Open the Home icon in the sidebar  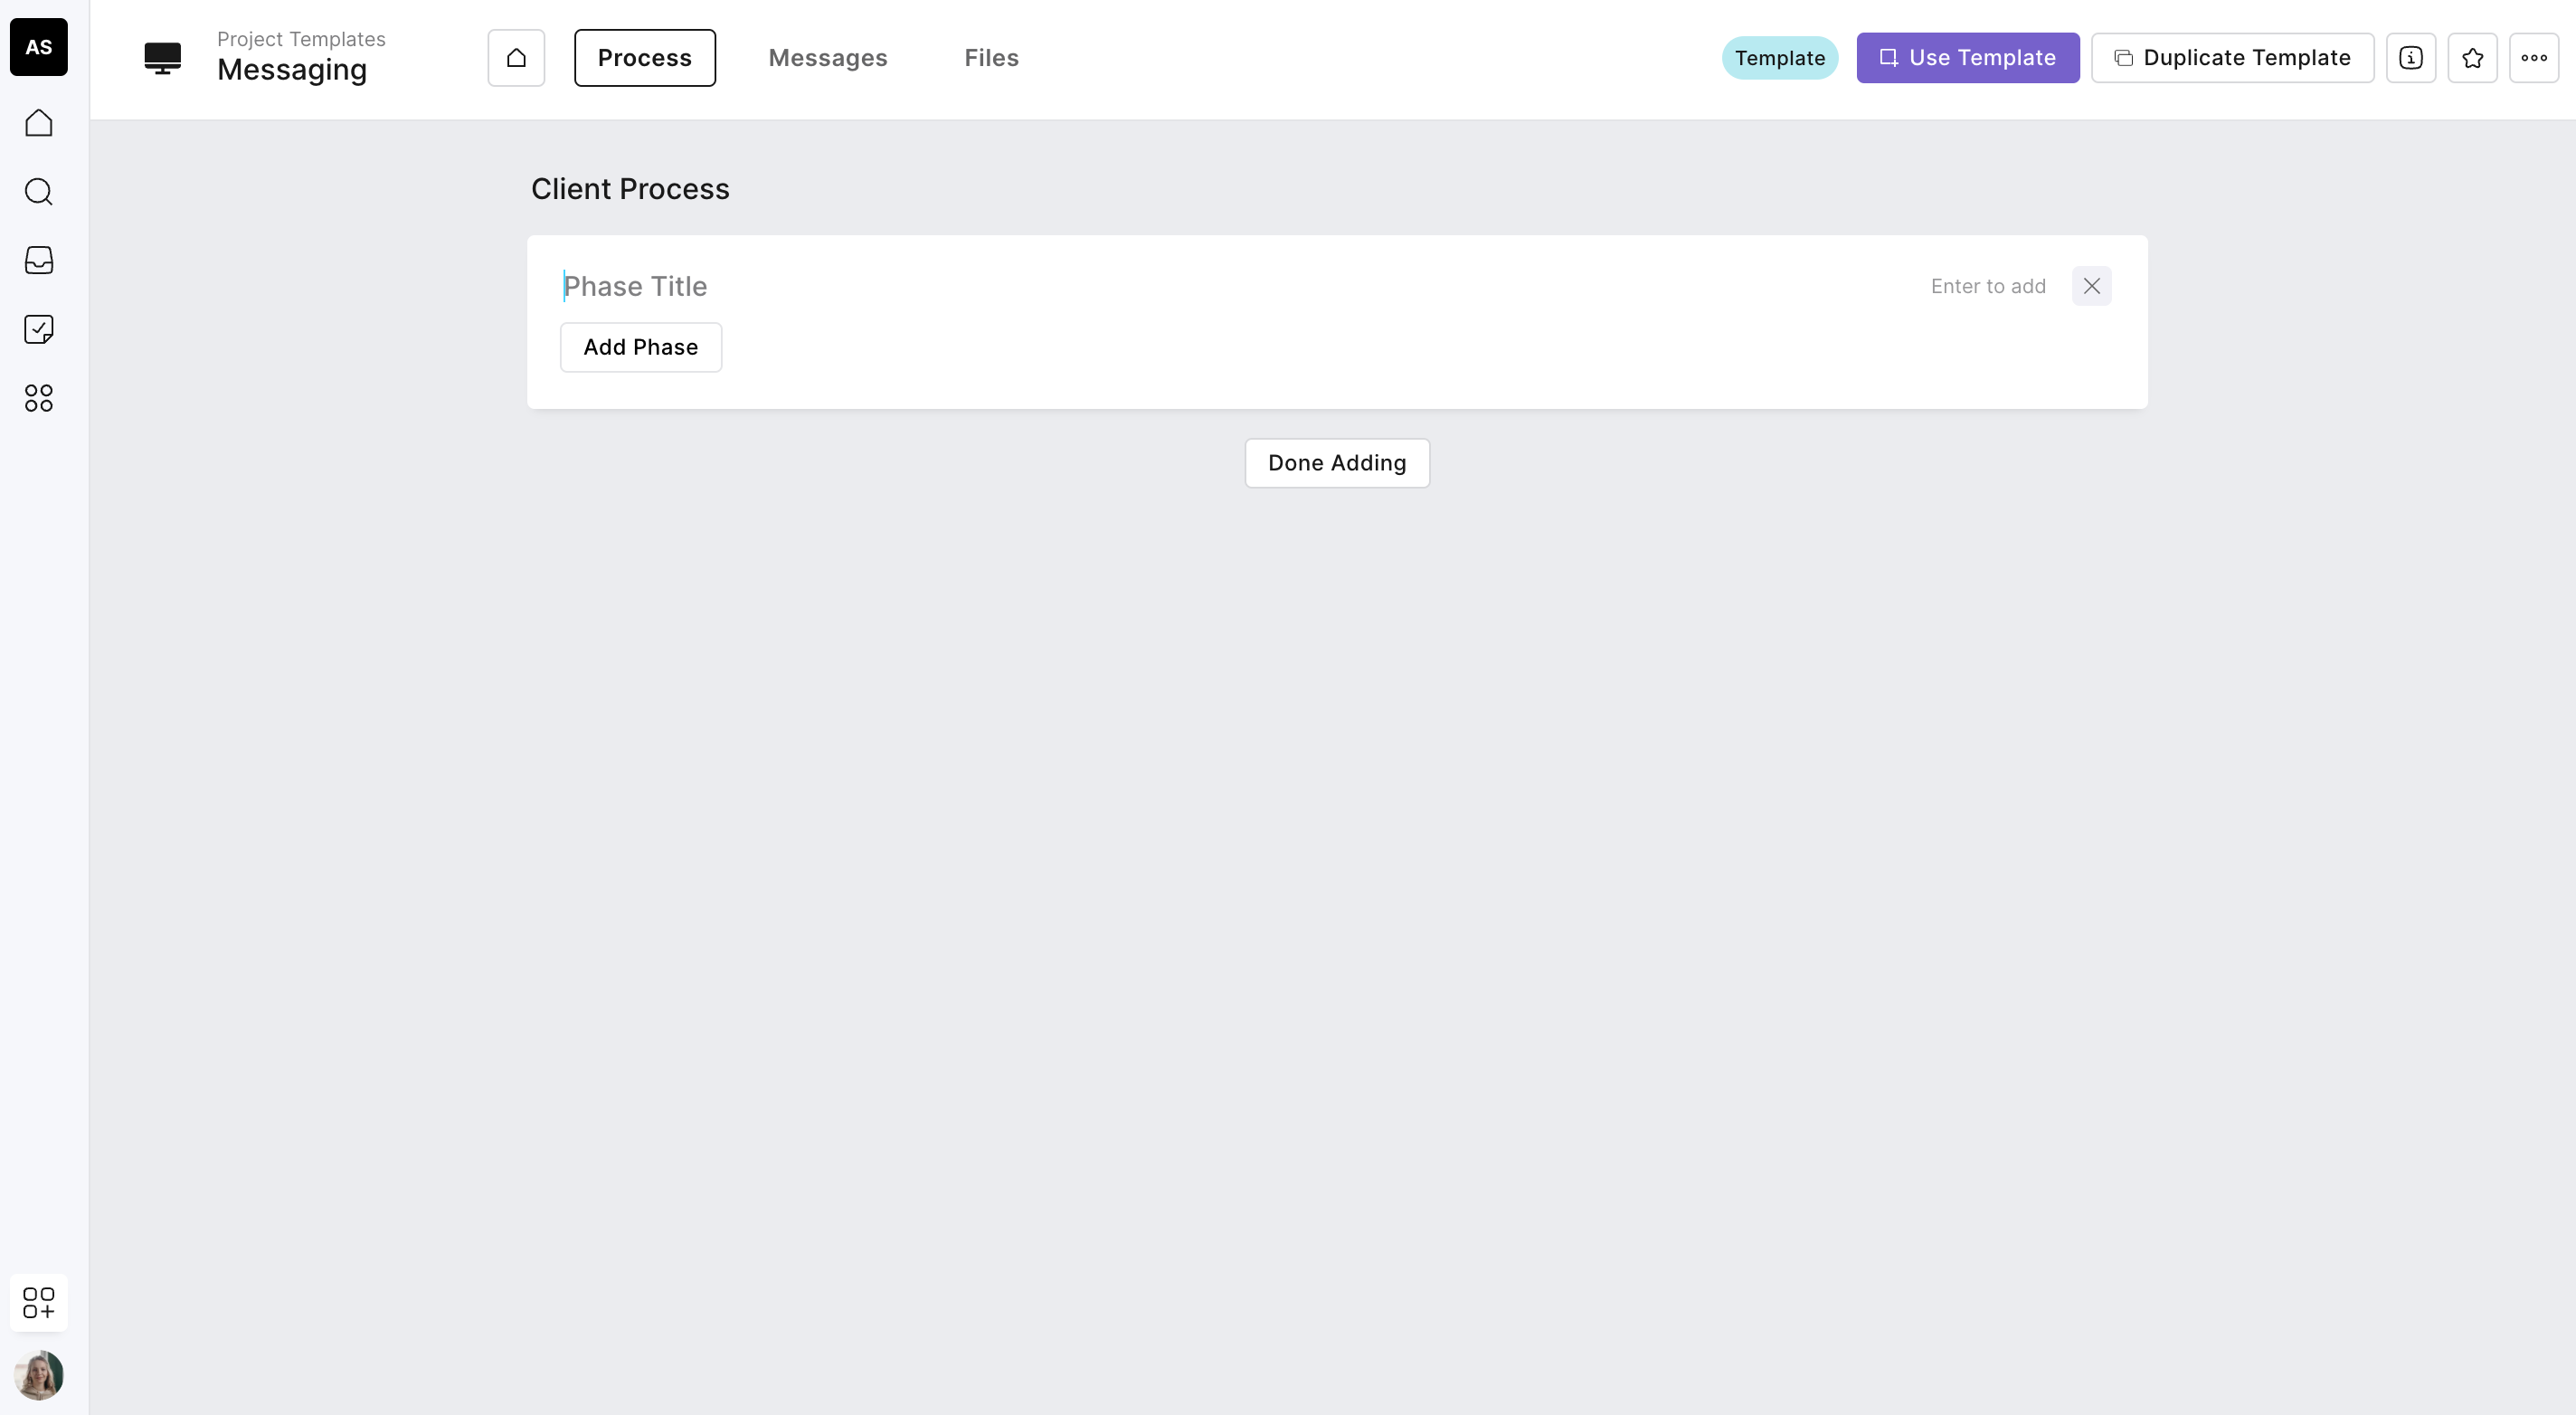tap(39, 123)
